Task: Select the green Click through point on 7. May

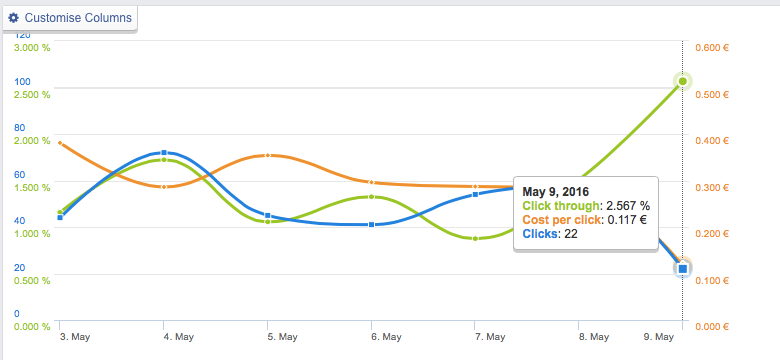Action: (475, 239)
